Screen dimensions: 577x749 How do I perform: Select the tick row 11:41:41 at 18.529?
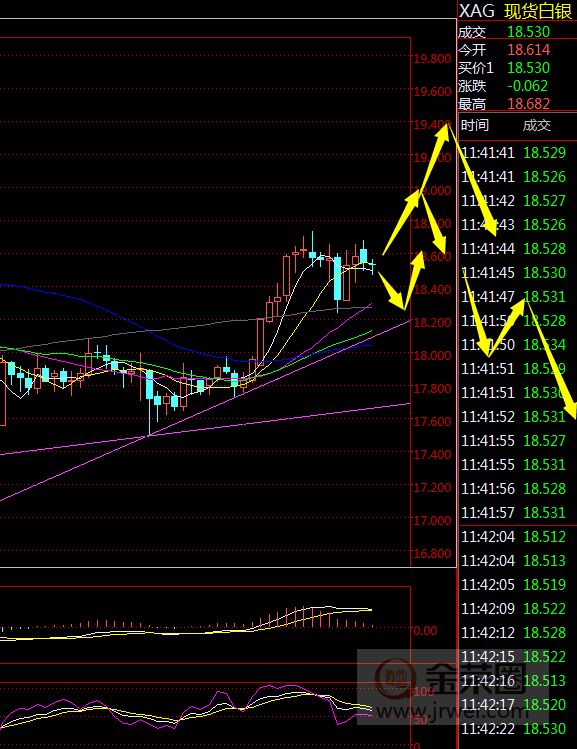(x=513, y=153)
